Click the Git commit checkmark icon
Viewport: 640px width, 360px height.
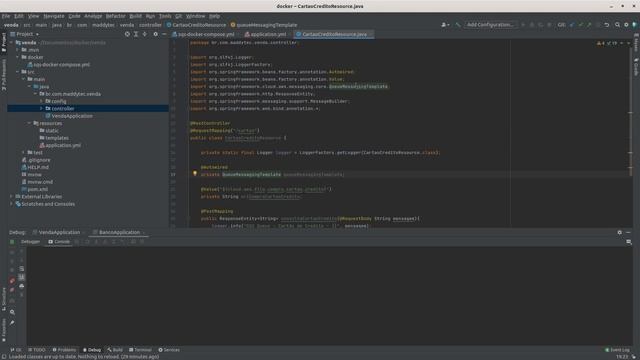(x=580, y=25)
